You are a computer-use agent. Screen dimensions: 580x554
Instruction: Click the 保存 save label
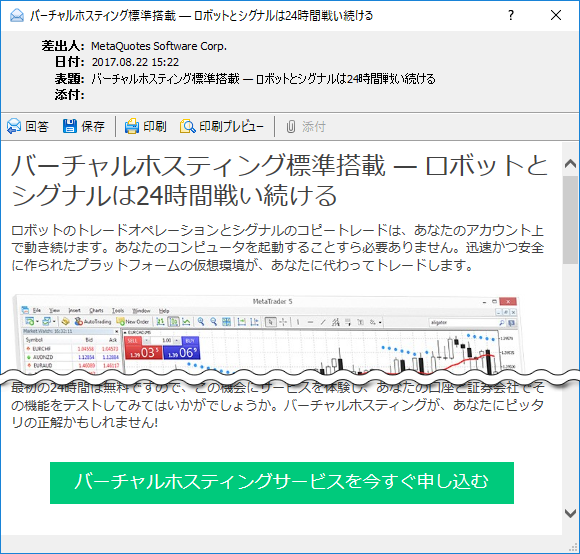point(93,126)
